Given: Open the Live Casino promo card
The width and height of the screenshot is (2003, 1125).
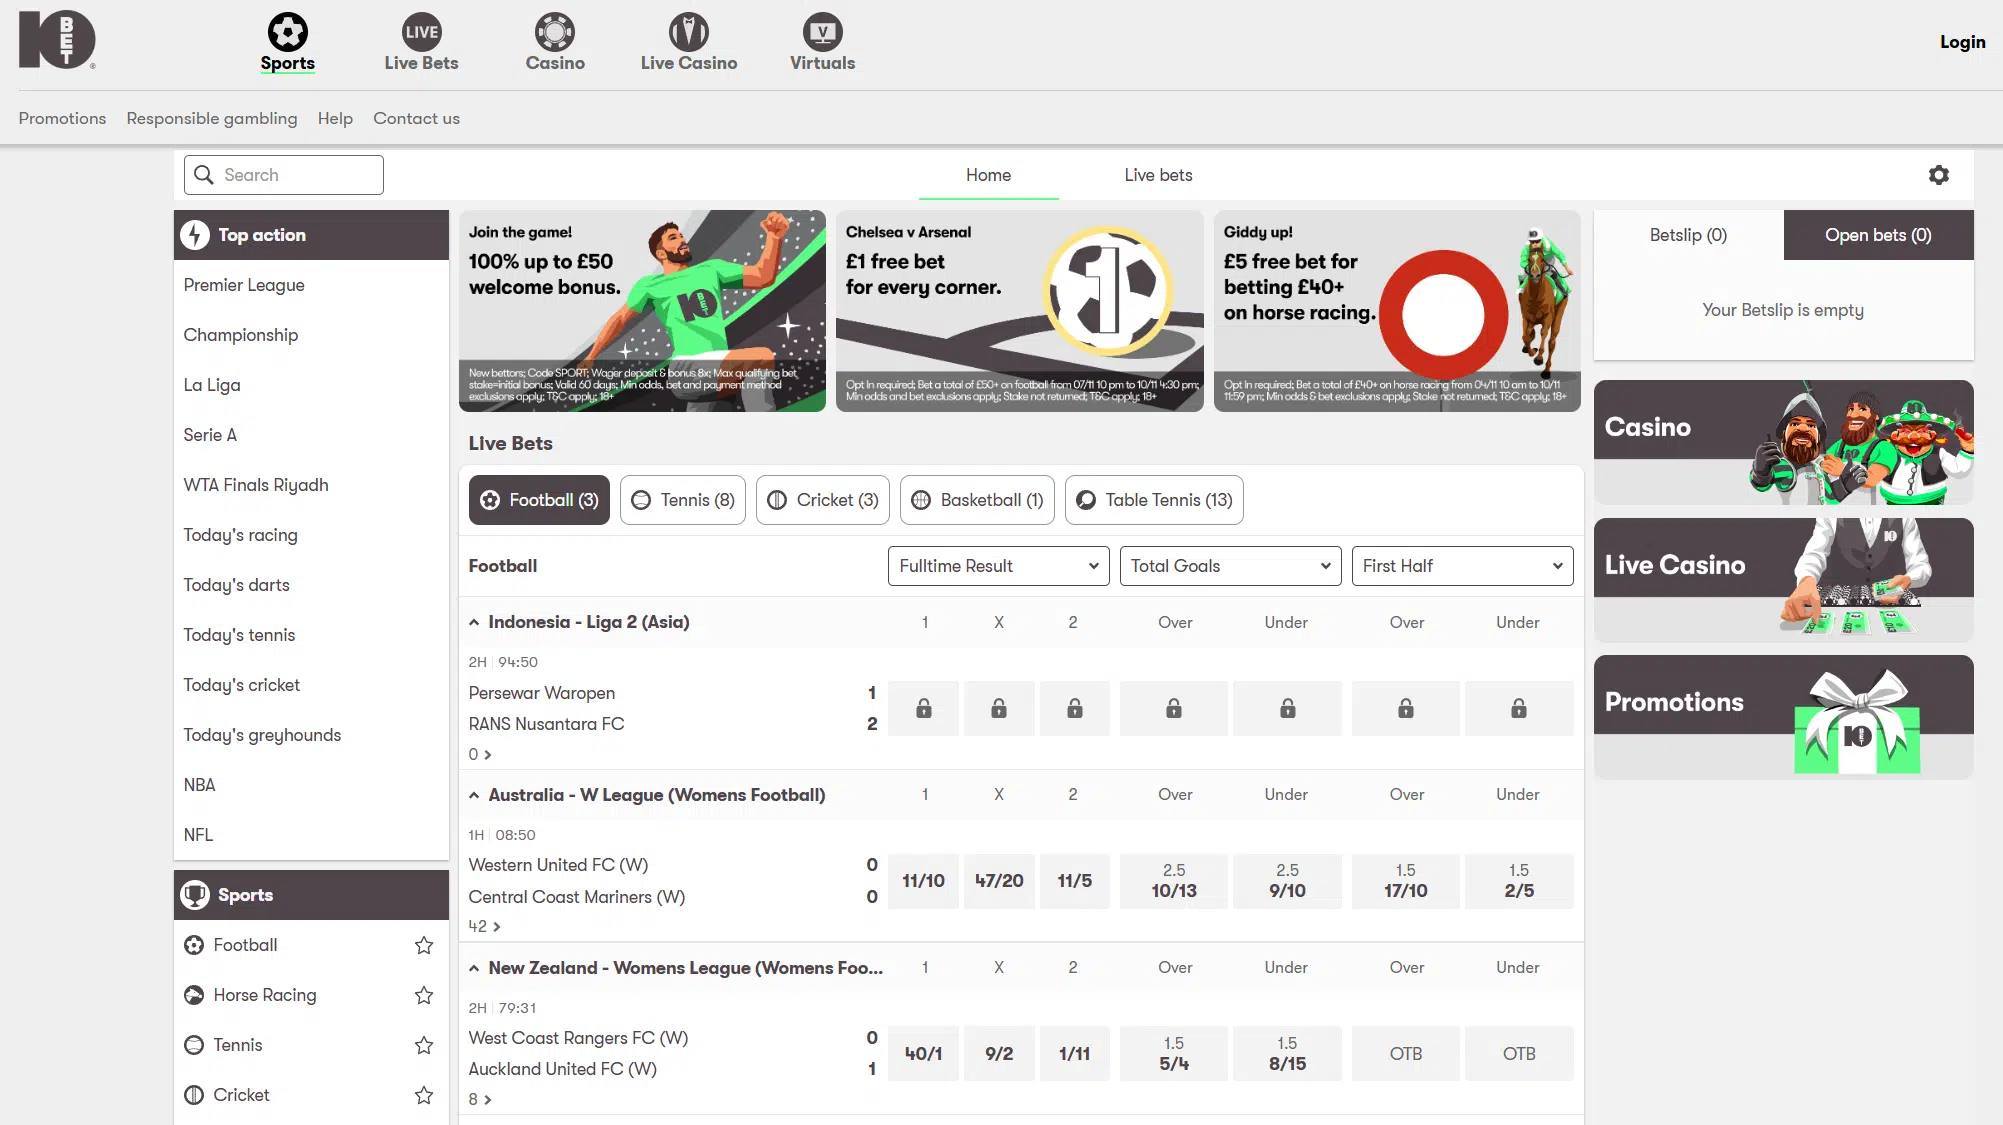Looking at the screenshot, I should 1783,580.
